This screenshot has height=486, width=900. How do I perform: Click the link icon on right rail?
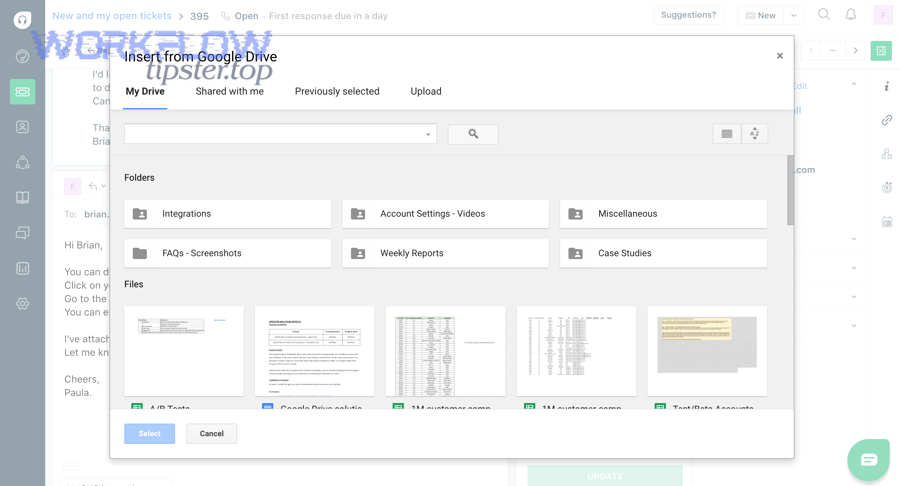(887, 120)
